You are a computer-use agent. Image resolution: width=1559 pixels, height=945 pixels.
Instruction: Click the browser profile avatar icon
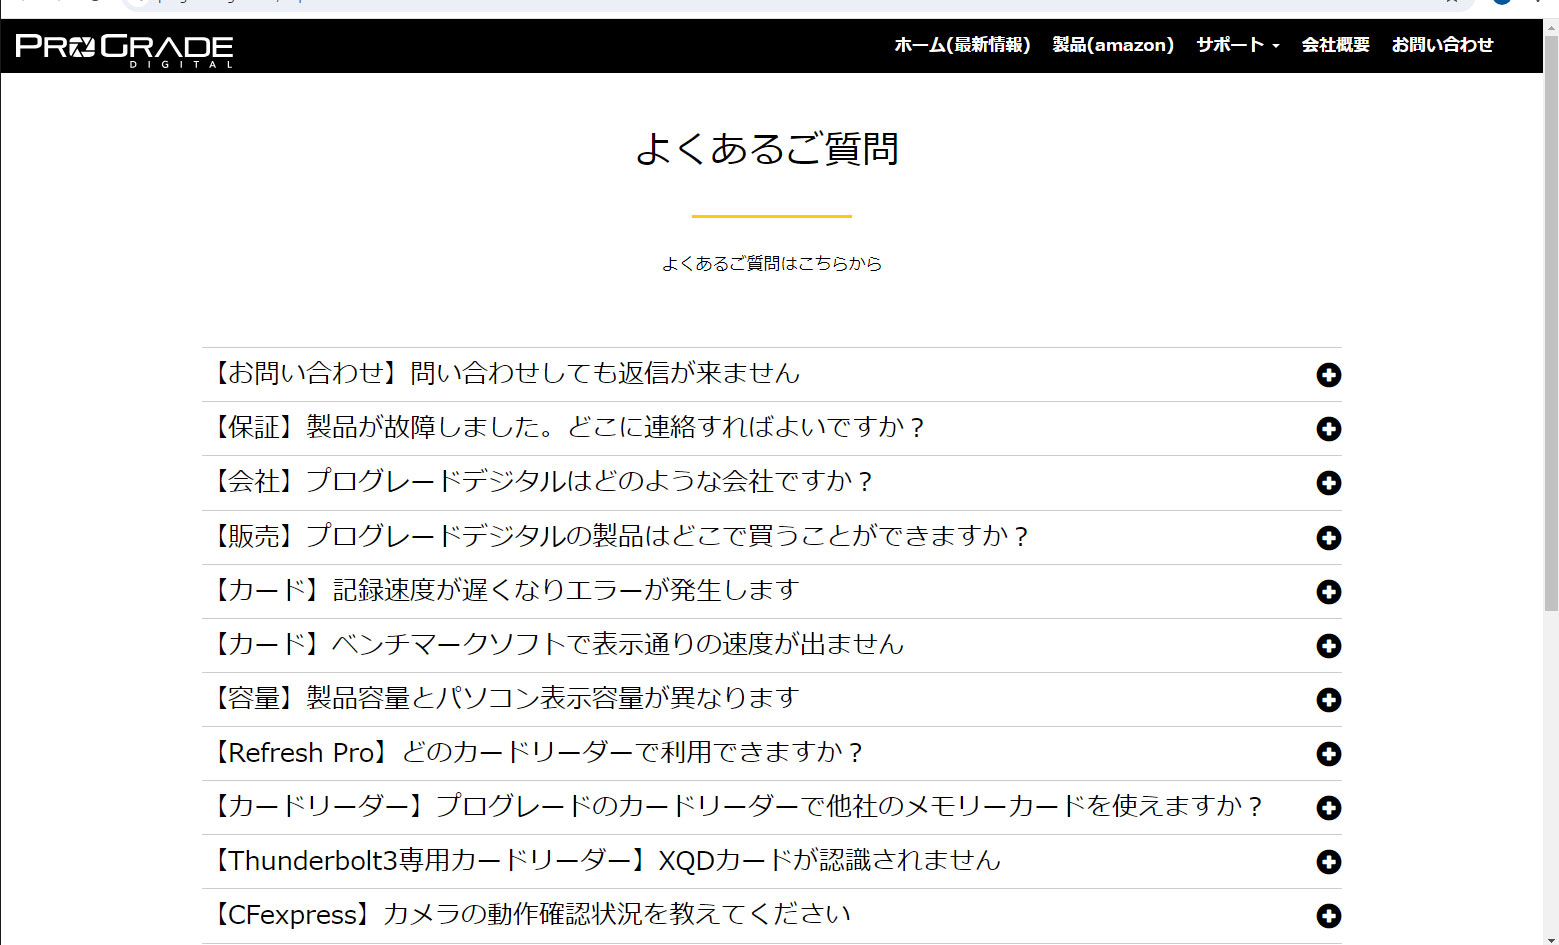coord(1501,5)
